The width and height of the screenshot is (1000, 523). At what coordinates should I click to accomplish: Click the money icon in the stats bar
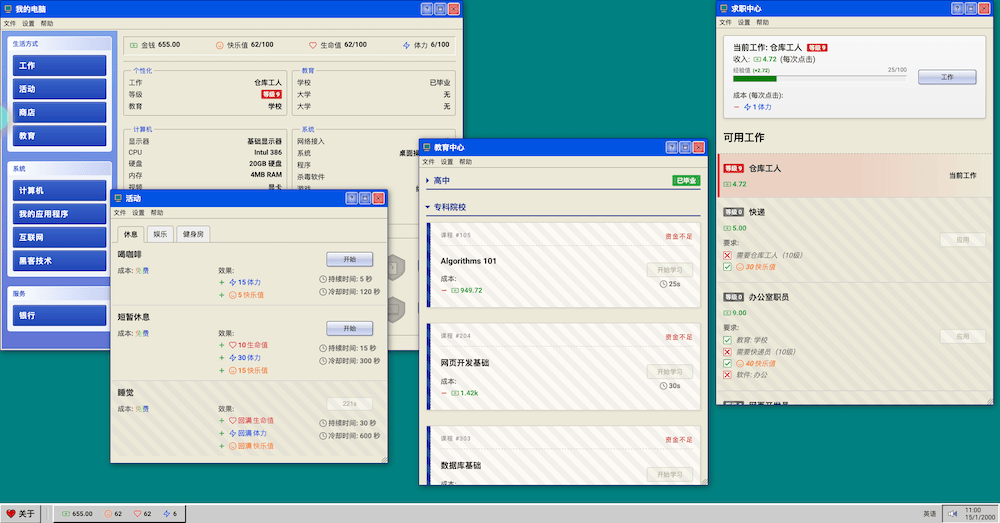pos(134,45)
